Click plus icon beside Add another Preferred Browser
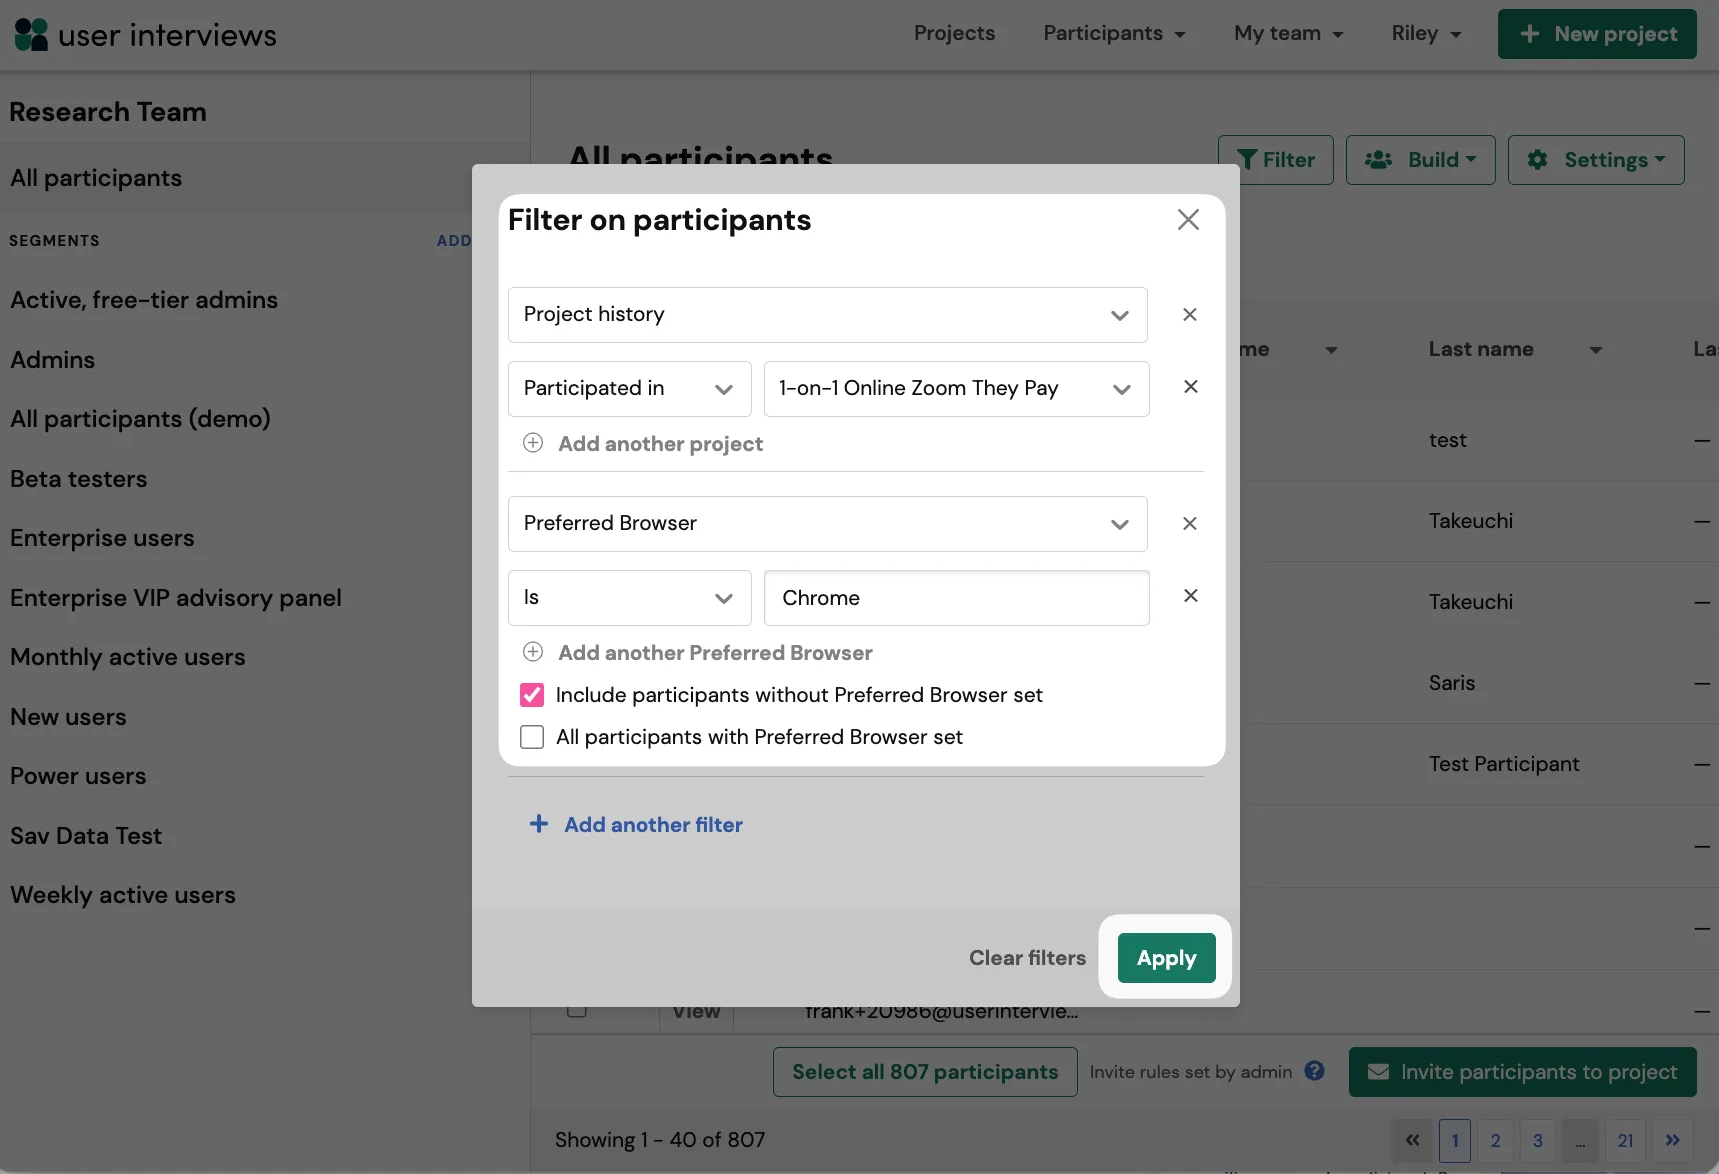This screenshot has width=1719, height=1174. coord(533,652)
